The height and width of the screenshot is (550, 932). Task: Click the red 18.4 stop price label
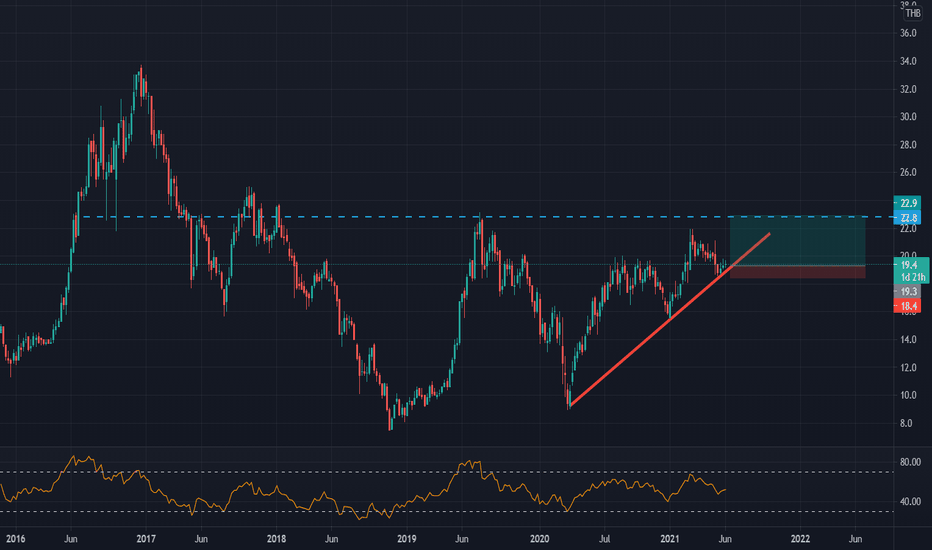[x=908, y=306]
